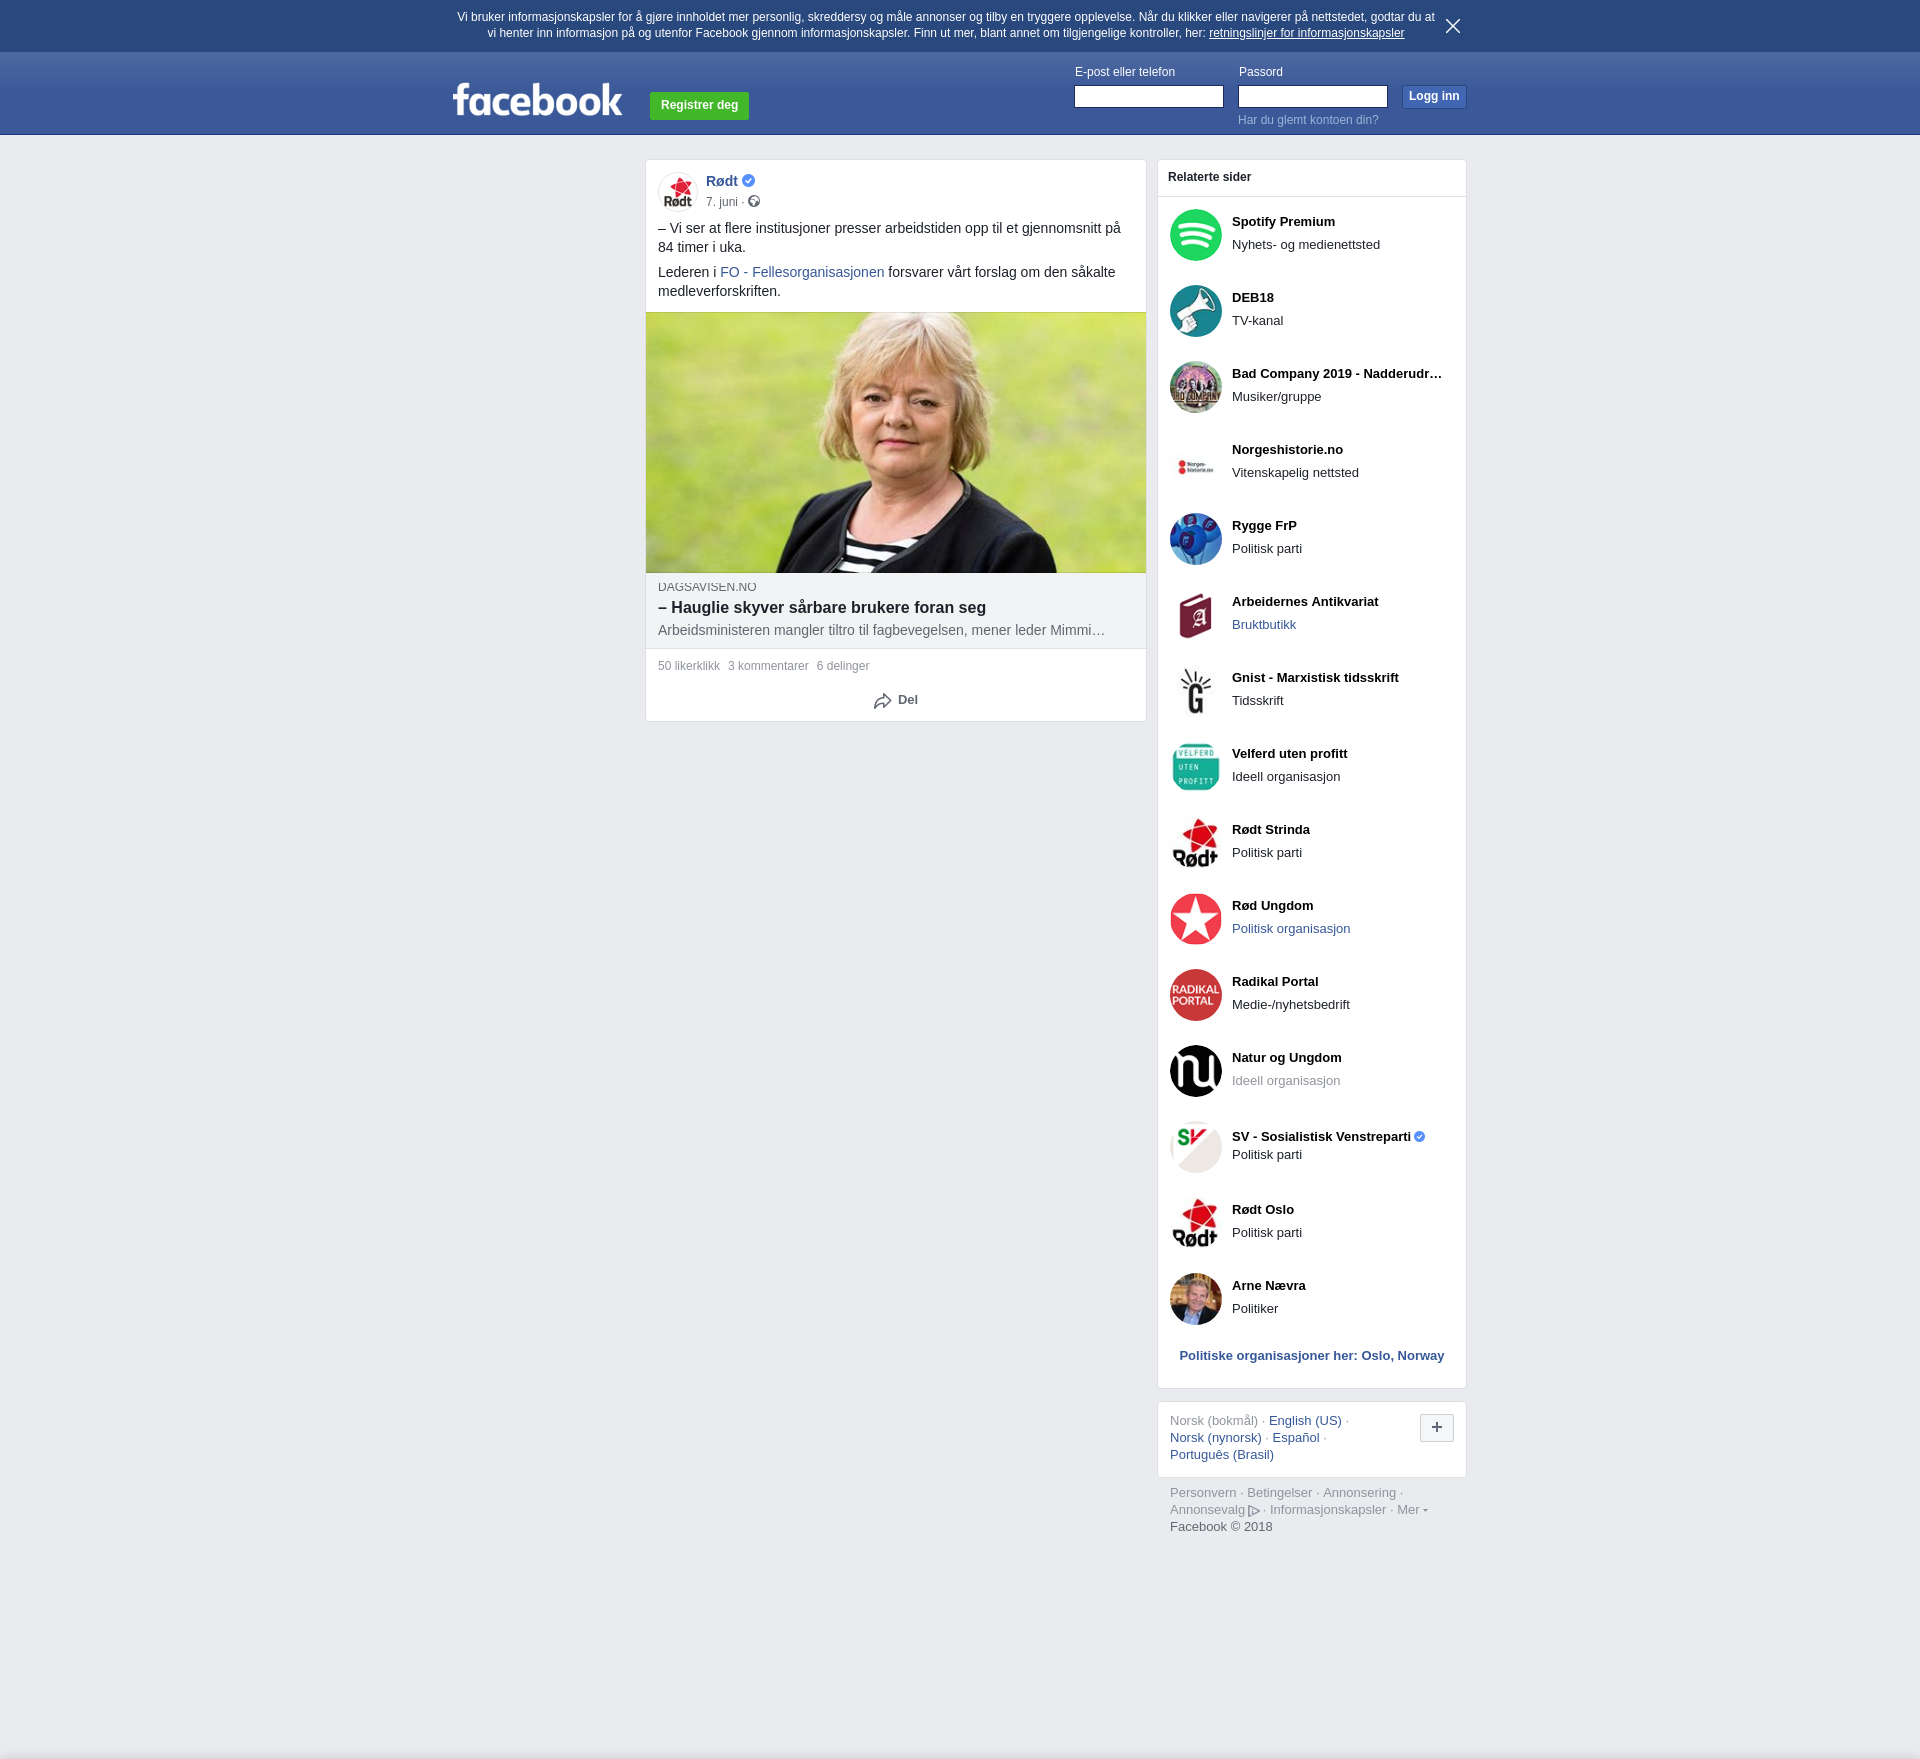Click the Rød Ungdom star icon

coord(1195,919)
